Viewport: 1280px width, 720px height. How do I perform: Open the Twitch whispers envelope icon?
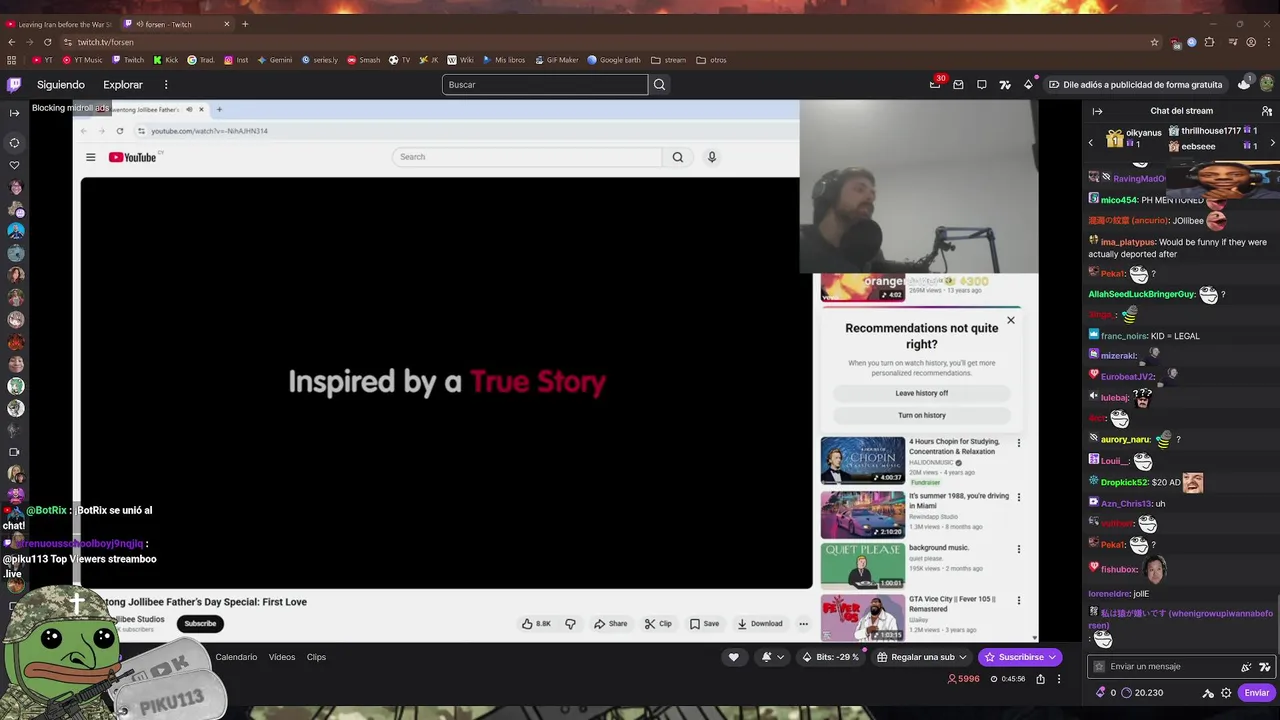pyautogui.click(x=958, y=85)
